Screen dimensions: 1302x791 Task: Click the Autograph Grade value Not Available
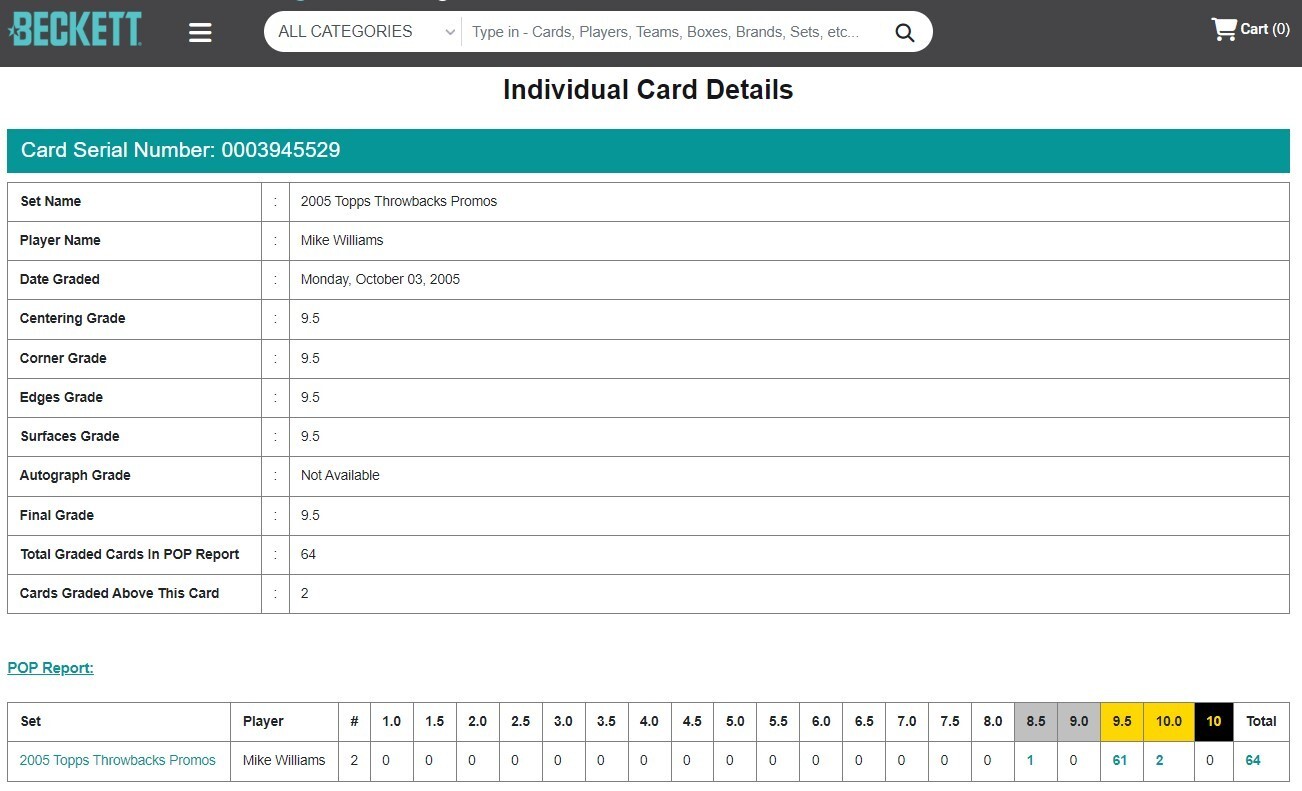point(340,475)
